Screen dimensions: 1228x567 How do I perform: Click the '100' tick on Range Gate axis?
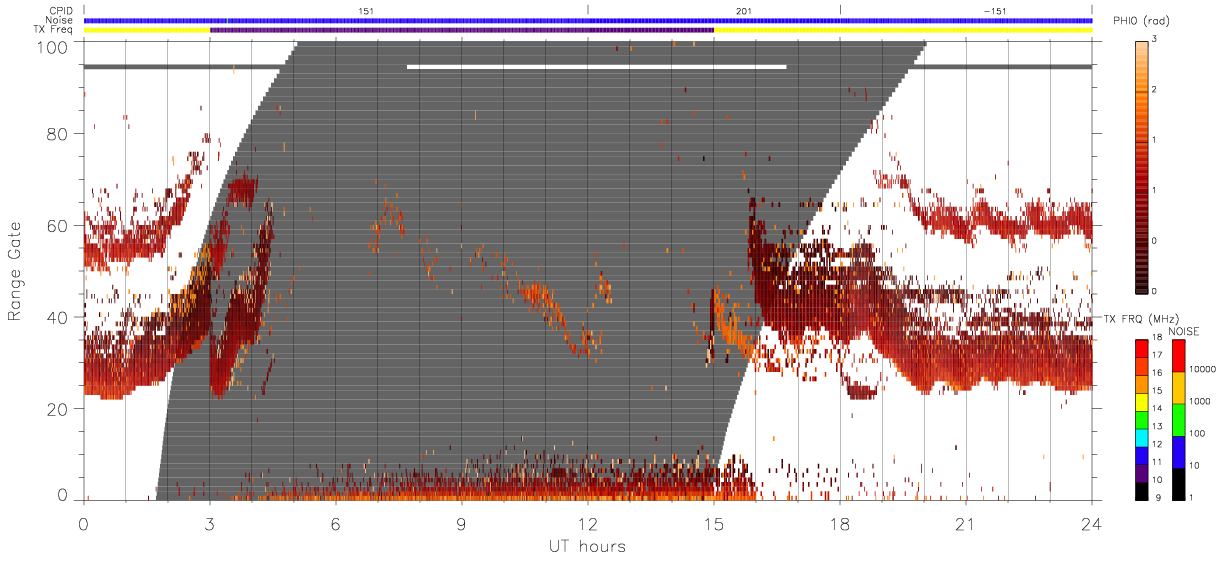[52, 46]
